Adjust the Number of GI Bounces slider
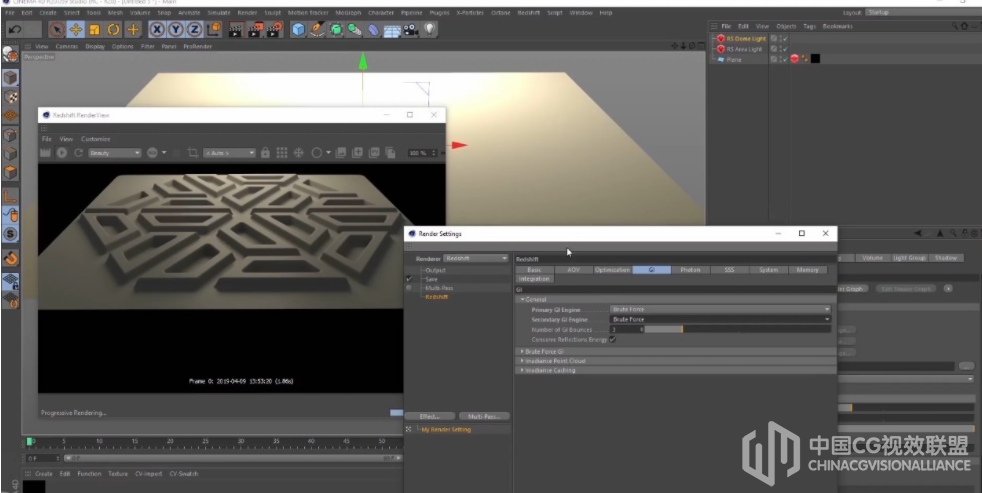Viewport: 982px width, 493px height. coord(738,329)
